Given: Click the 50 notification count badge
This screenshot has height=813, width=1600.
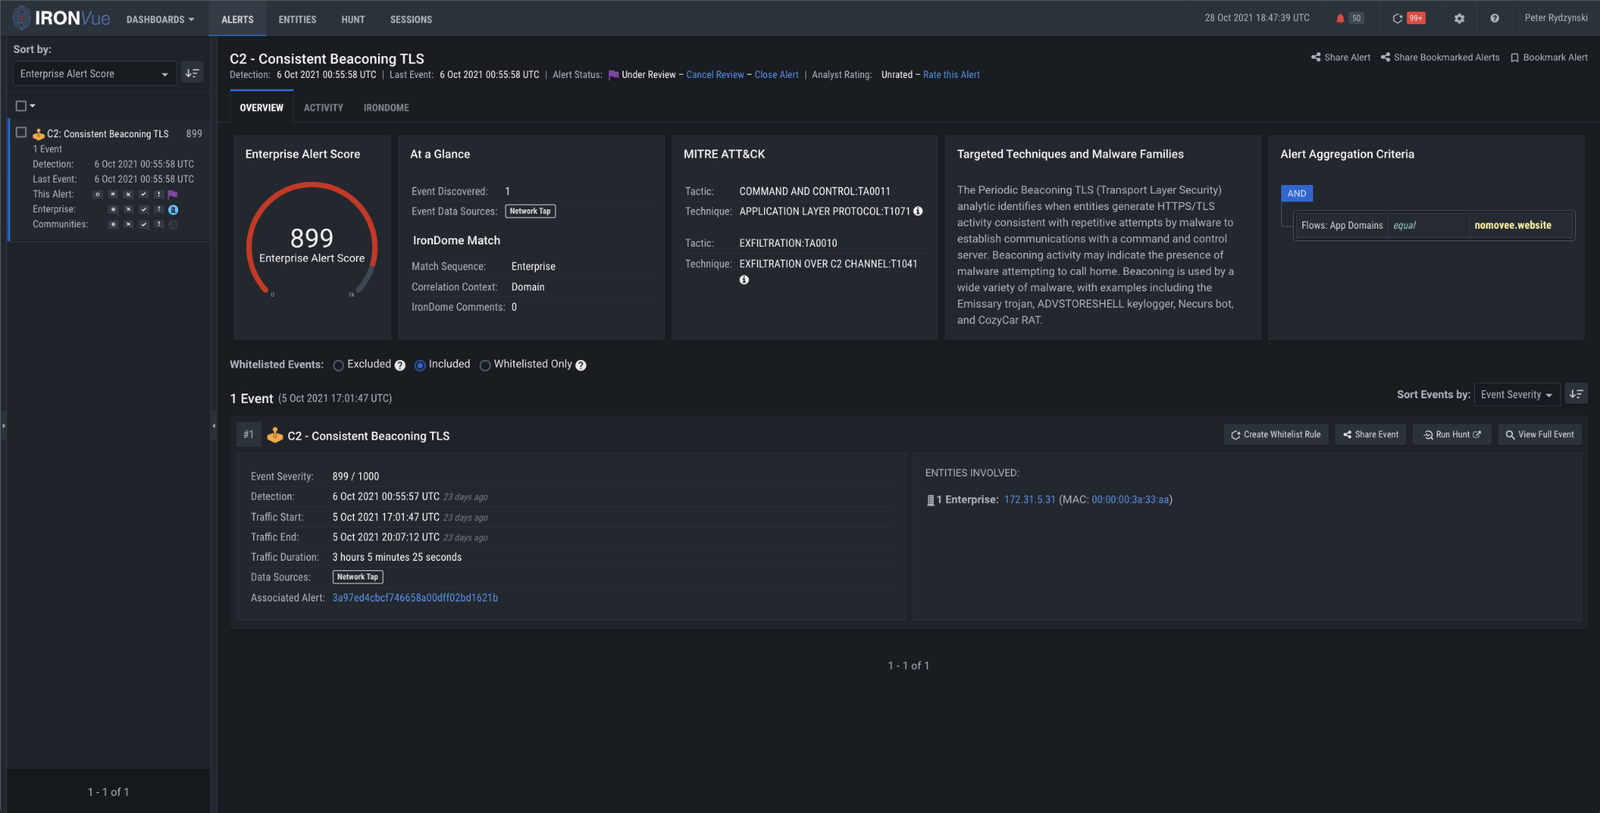Looking at the screenshot, I should 1356,18.
